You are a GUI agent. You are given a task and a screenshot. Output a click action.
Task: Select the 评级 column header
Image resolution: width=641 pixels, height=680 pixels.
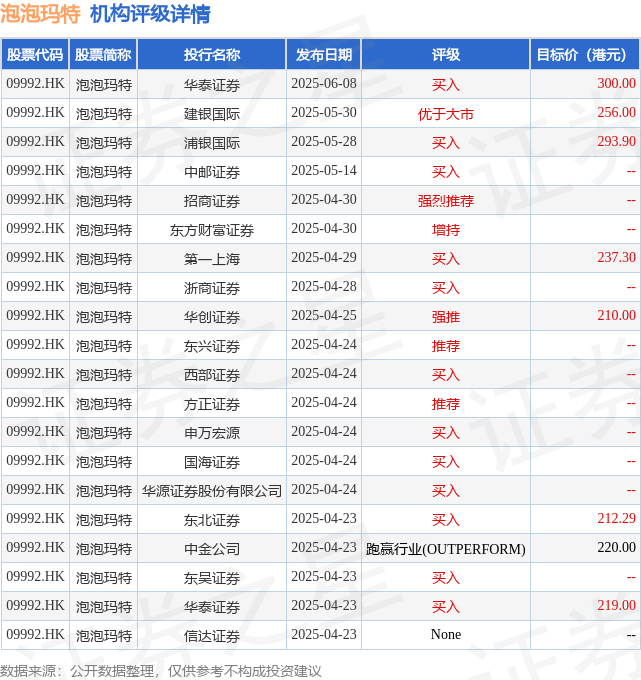(x=446, y=55)
